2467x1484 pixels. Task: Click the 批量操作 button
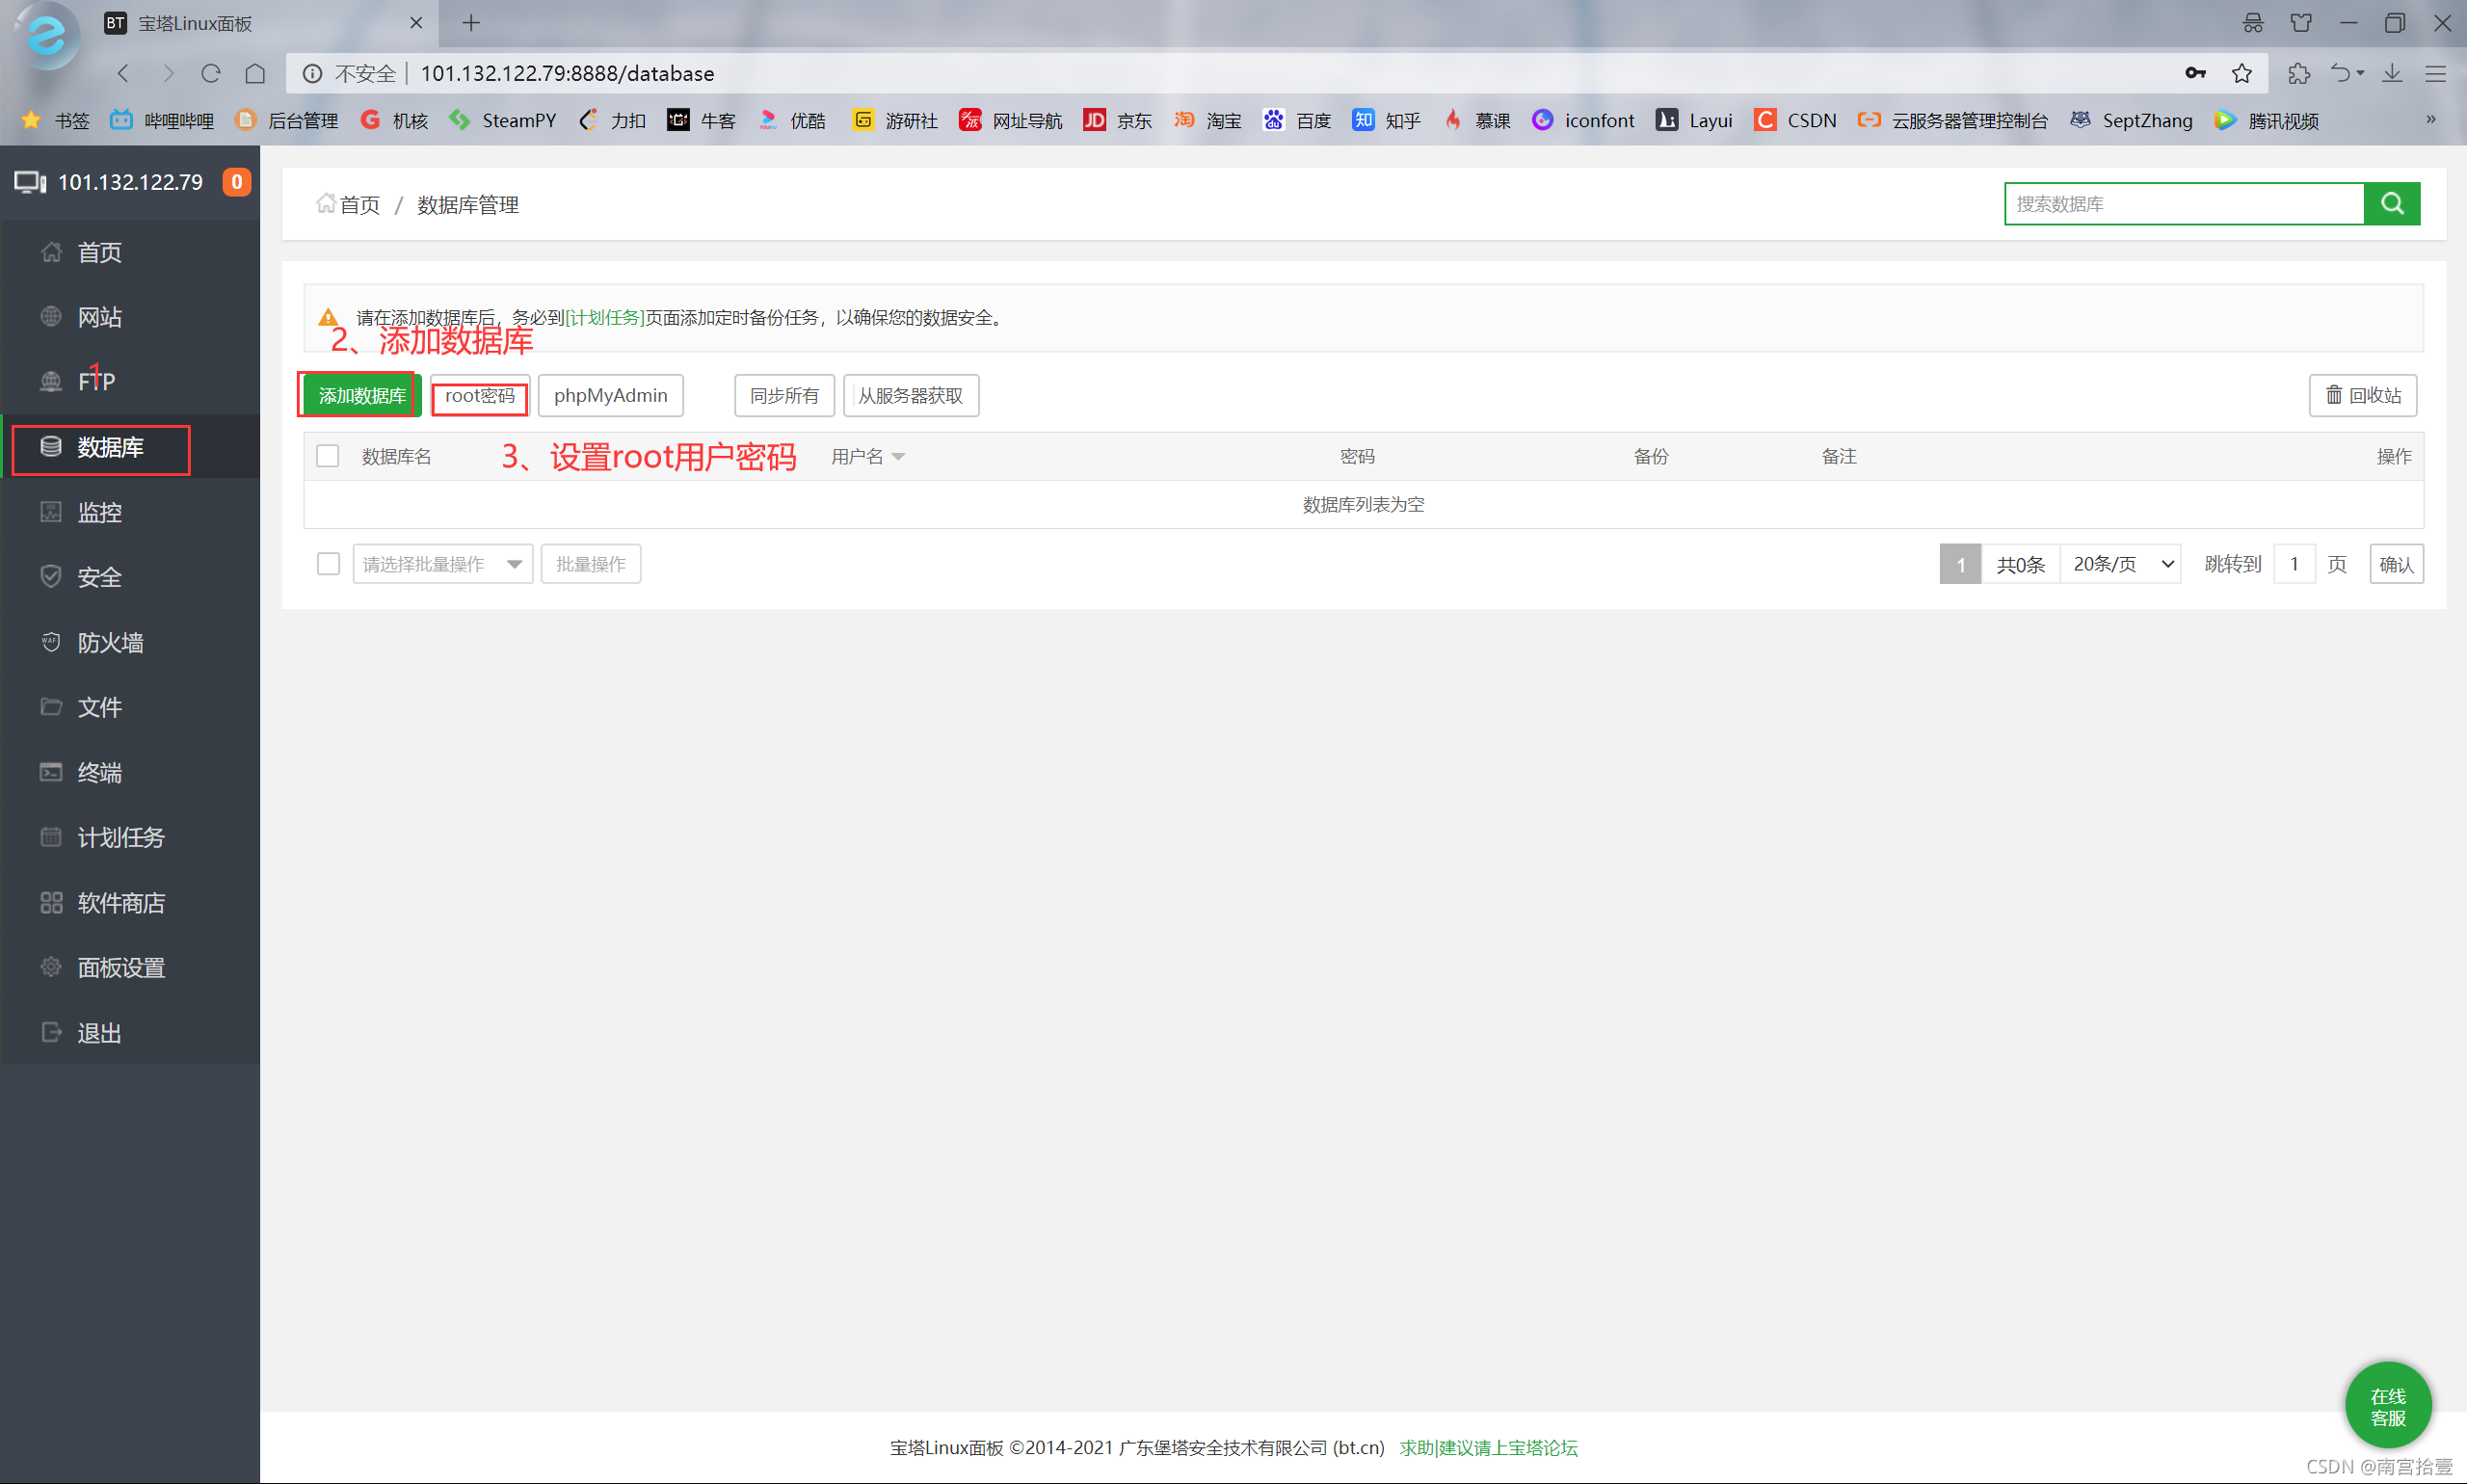[591, 564]
